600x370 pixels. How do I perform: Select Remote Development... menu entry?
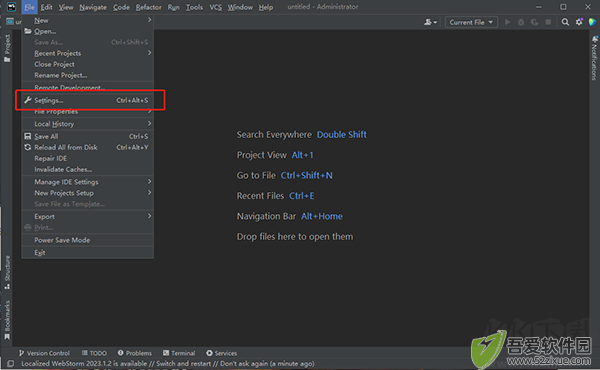coord(88,87)
